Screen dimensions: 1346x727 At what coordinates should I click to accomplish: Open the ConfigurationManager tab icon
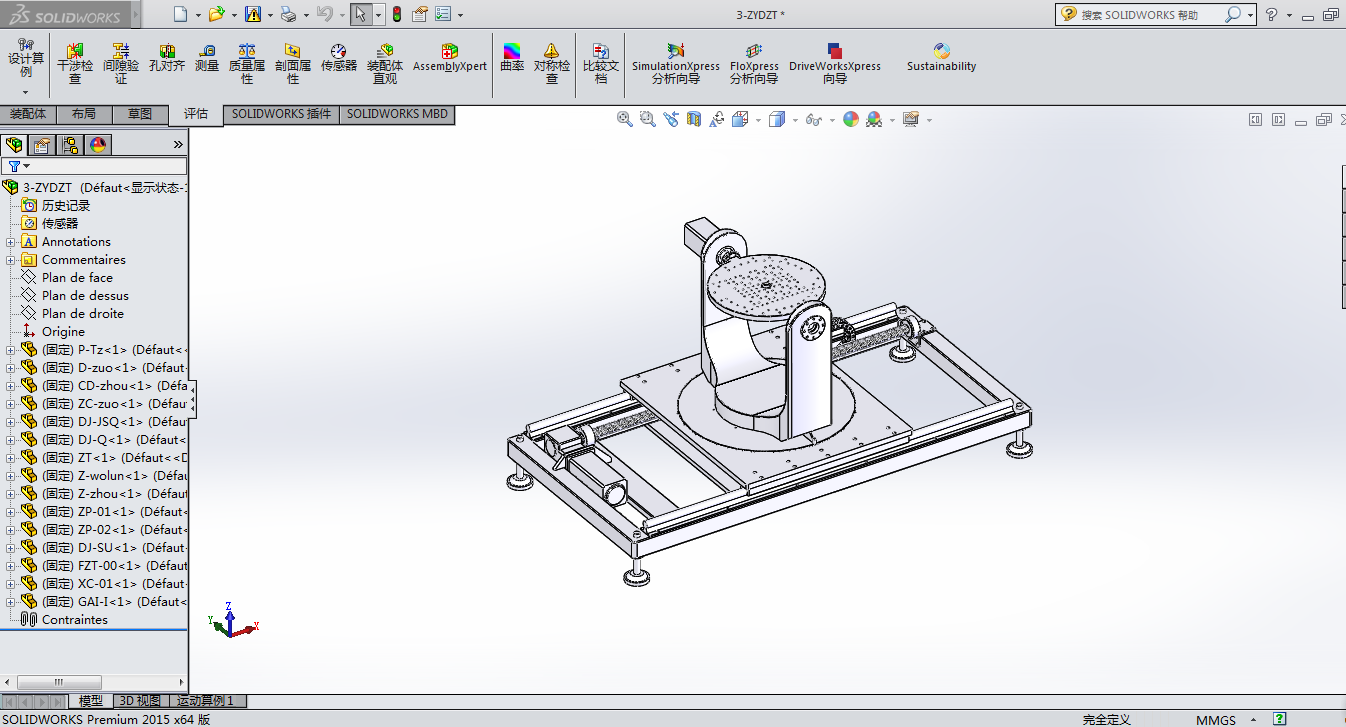pos(70,146)
